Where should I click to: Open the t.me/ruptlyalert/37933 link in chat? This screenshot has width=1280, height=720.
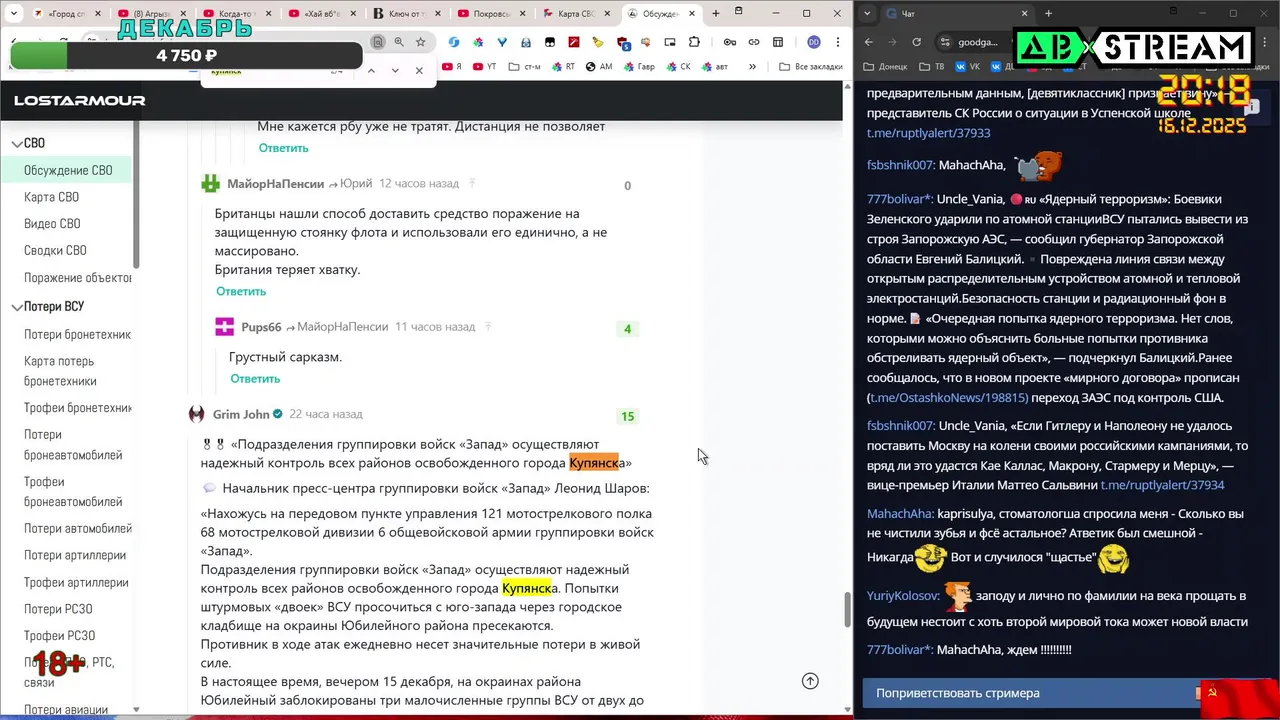(x=928, y=133)
